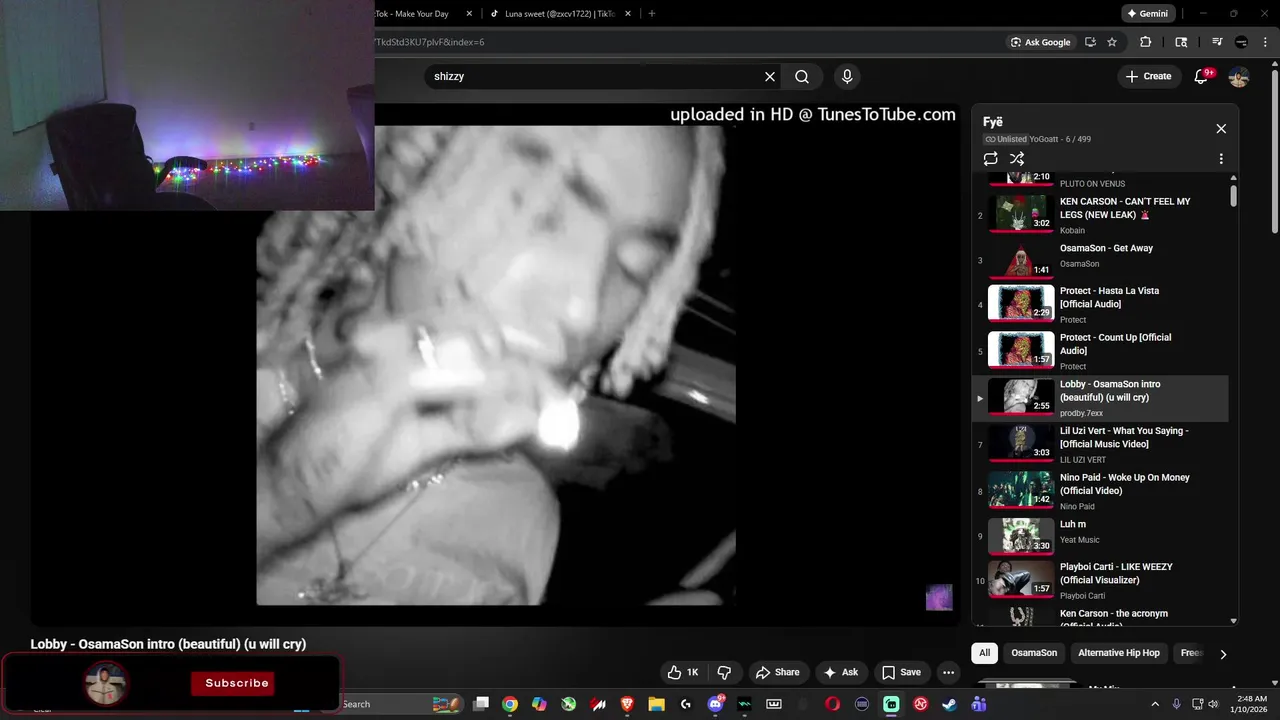The image size is (1280, 720).
Task: Click the YoGoatt playlist owner link
Action: click(x=1043, y=139)
